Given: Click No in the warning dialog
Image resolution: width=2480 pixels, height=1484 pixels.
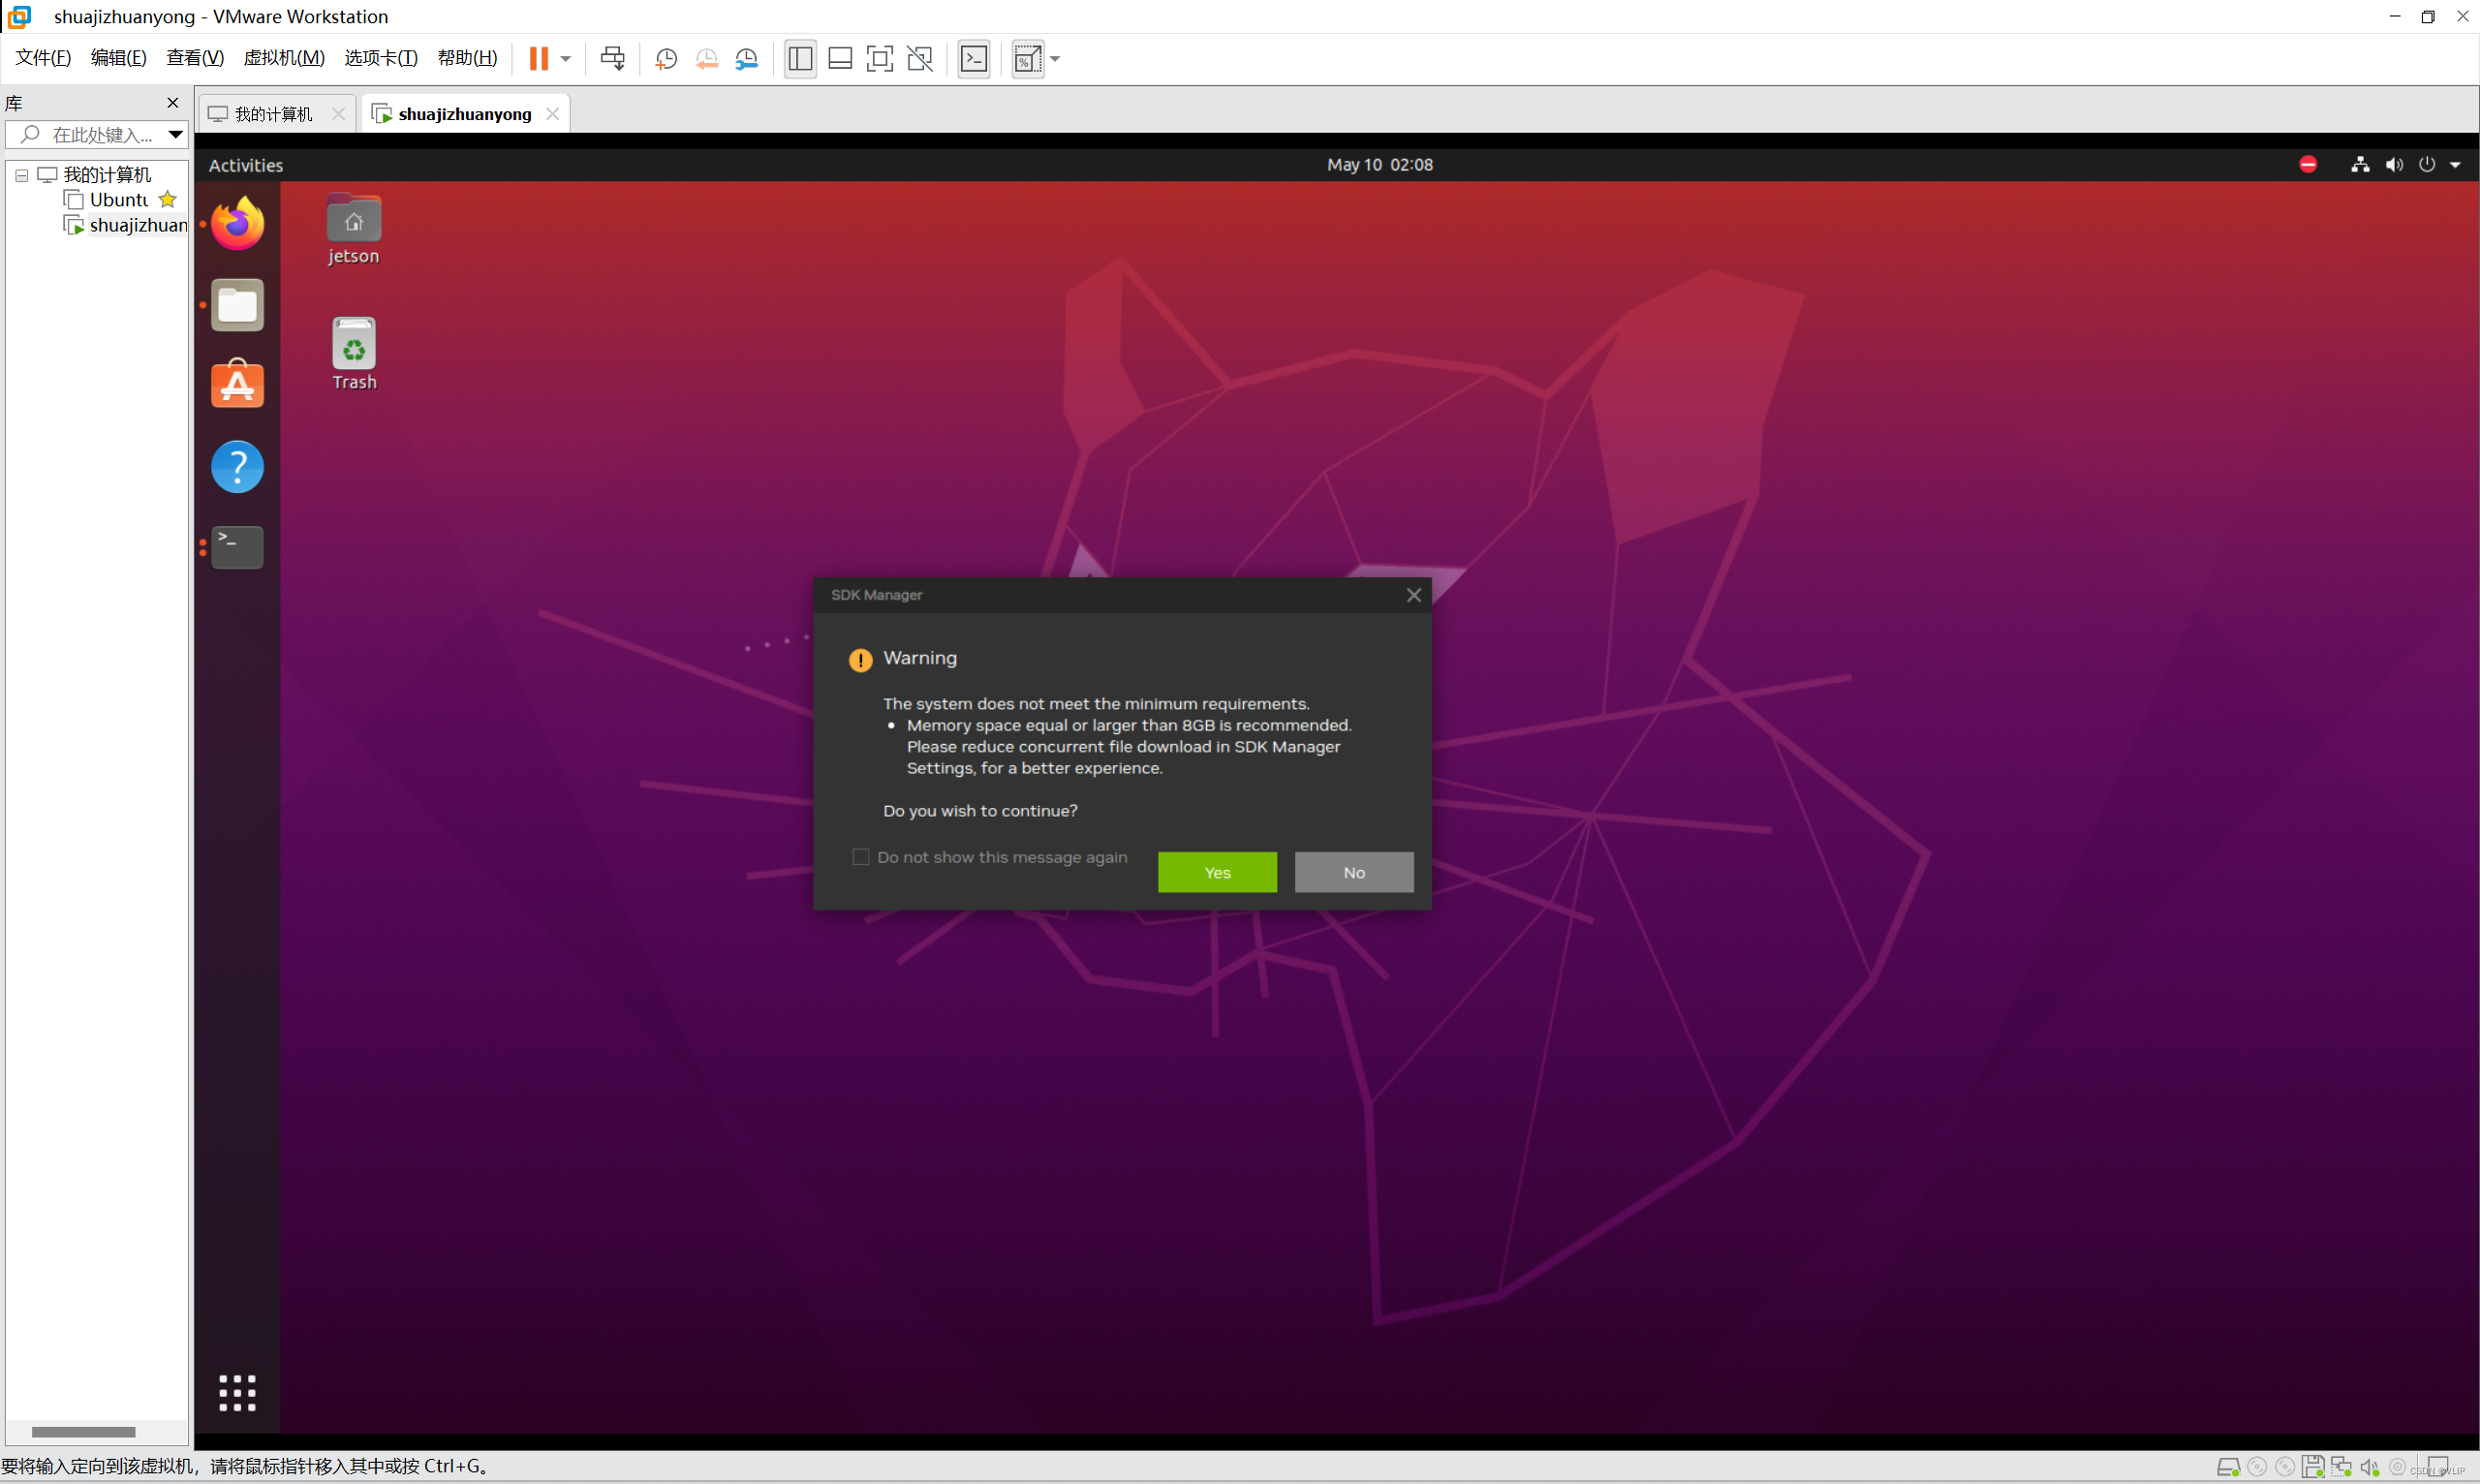Looking at the screenshot, I should [1353, 872].
